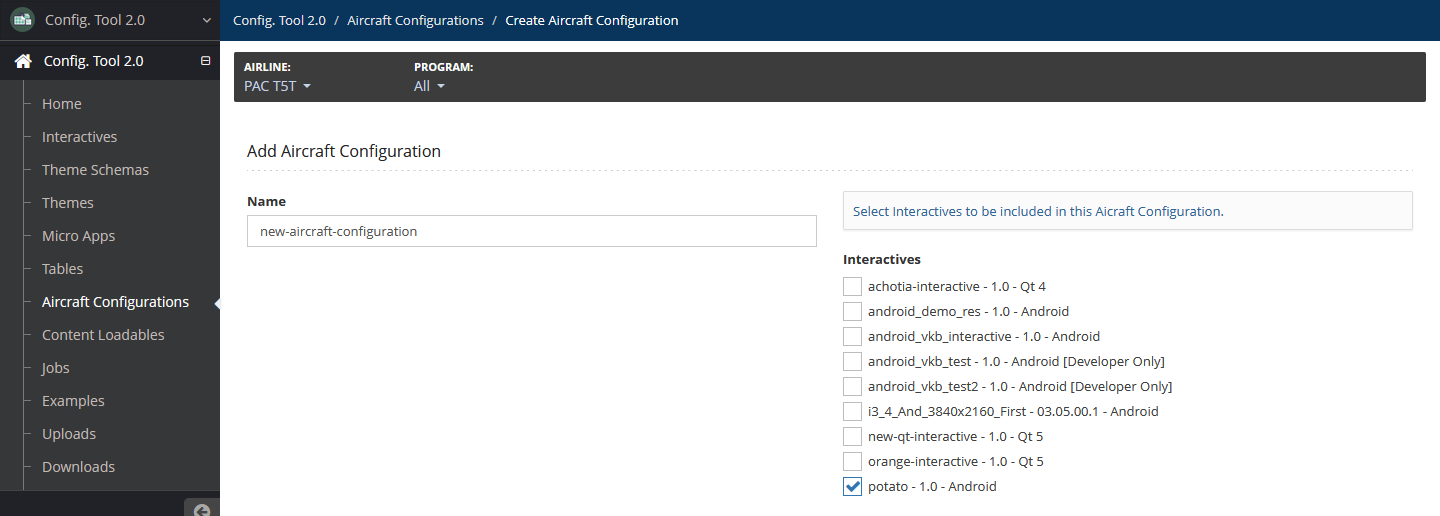Click Config. Tool 2.0 breadcrumb link
Screen dimensions: 1440x516
(279, 20)
